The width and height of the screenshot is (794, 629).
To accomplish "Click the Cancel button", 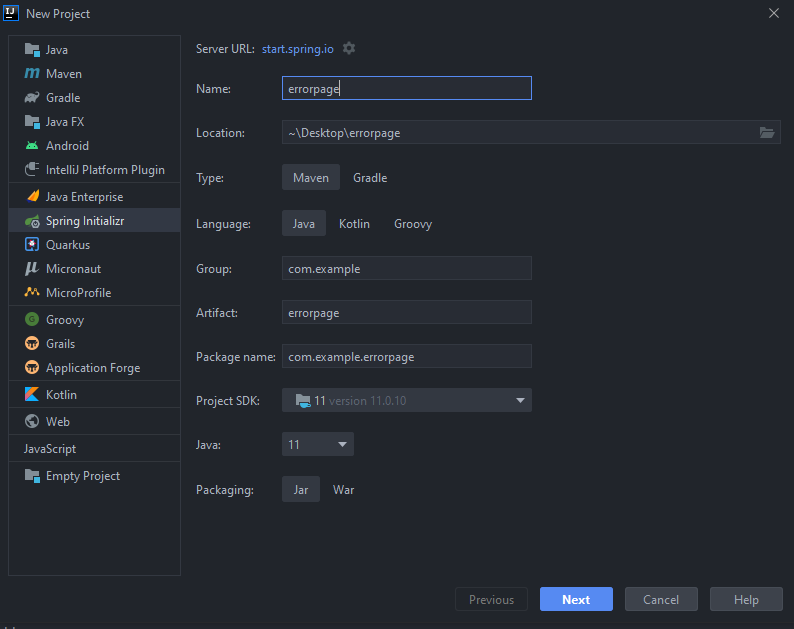I will 661,599.
